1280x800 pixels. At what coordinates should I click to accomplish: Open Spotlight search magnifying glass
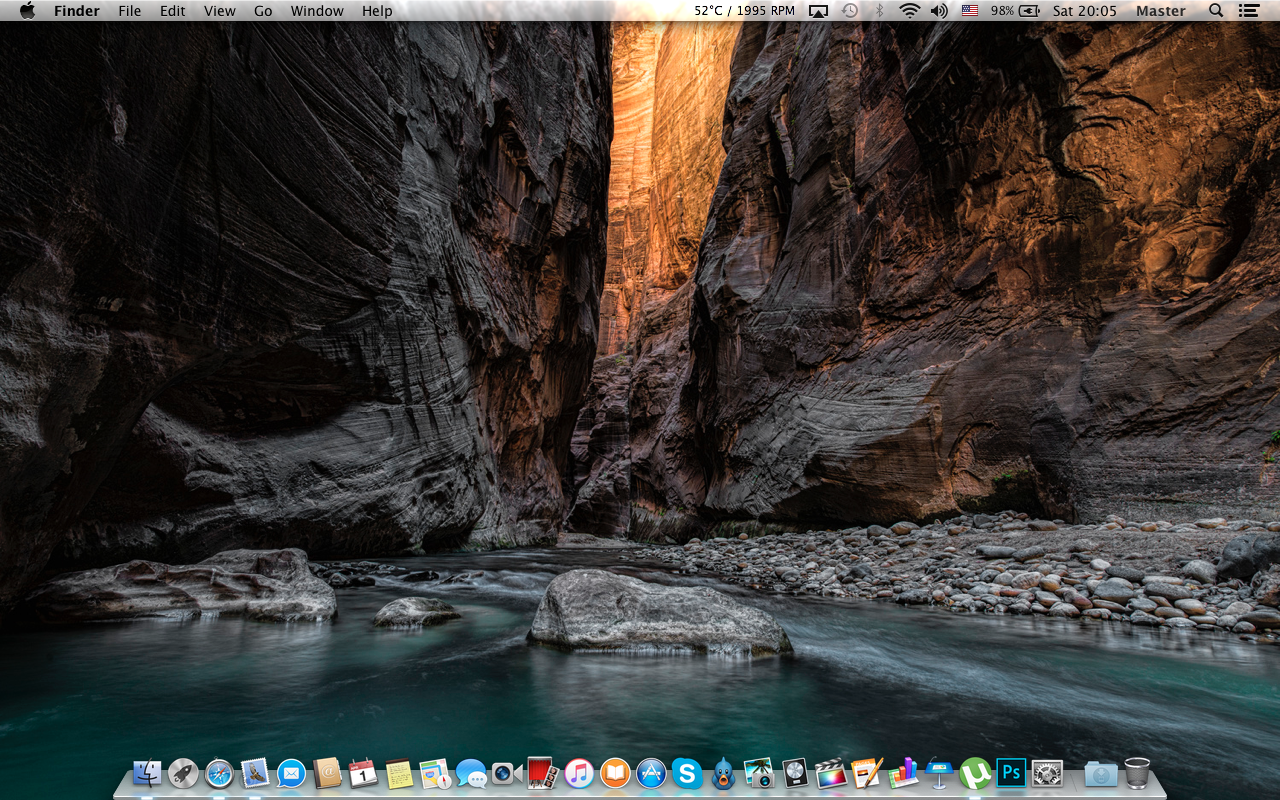click(1216, 11)
